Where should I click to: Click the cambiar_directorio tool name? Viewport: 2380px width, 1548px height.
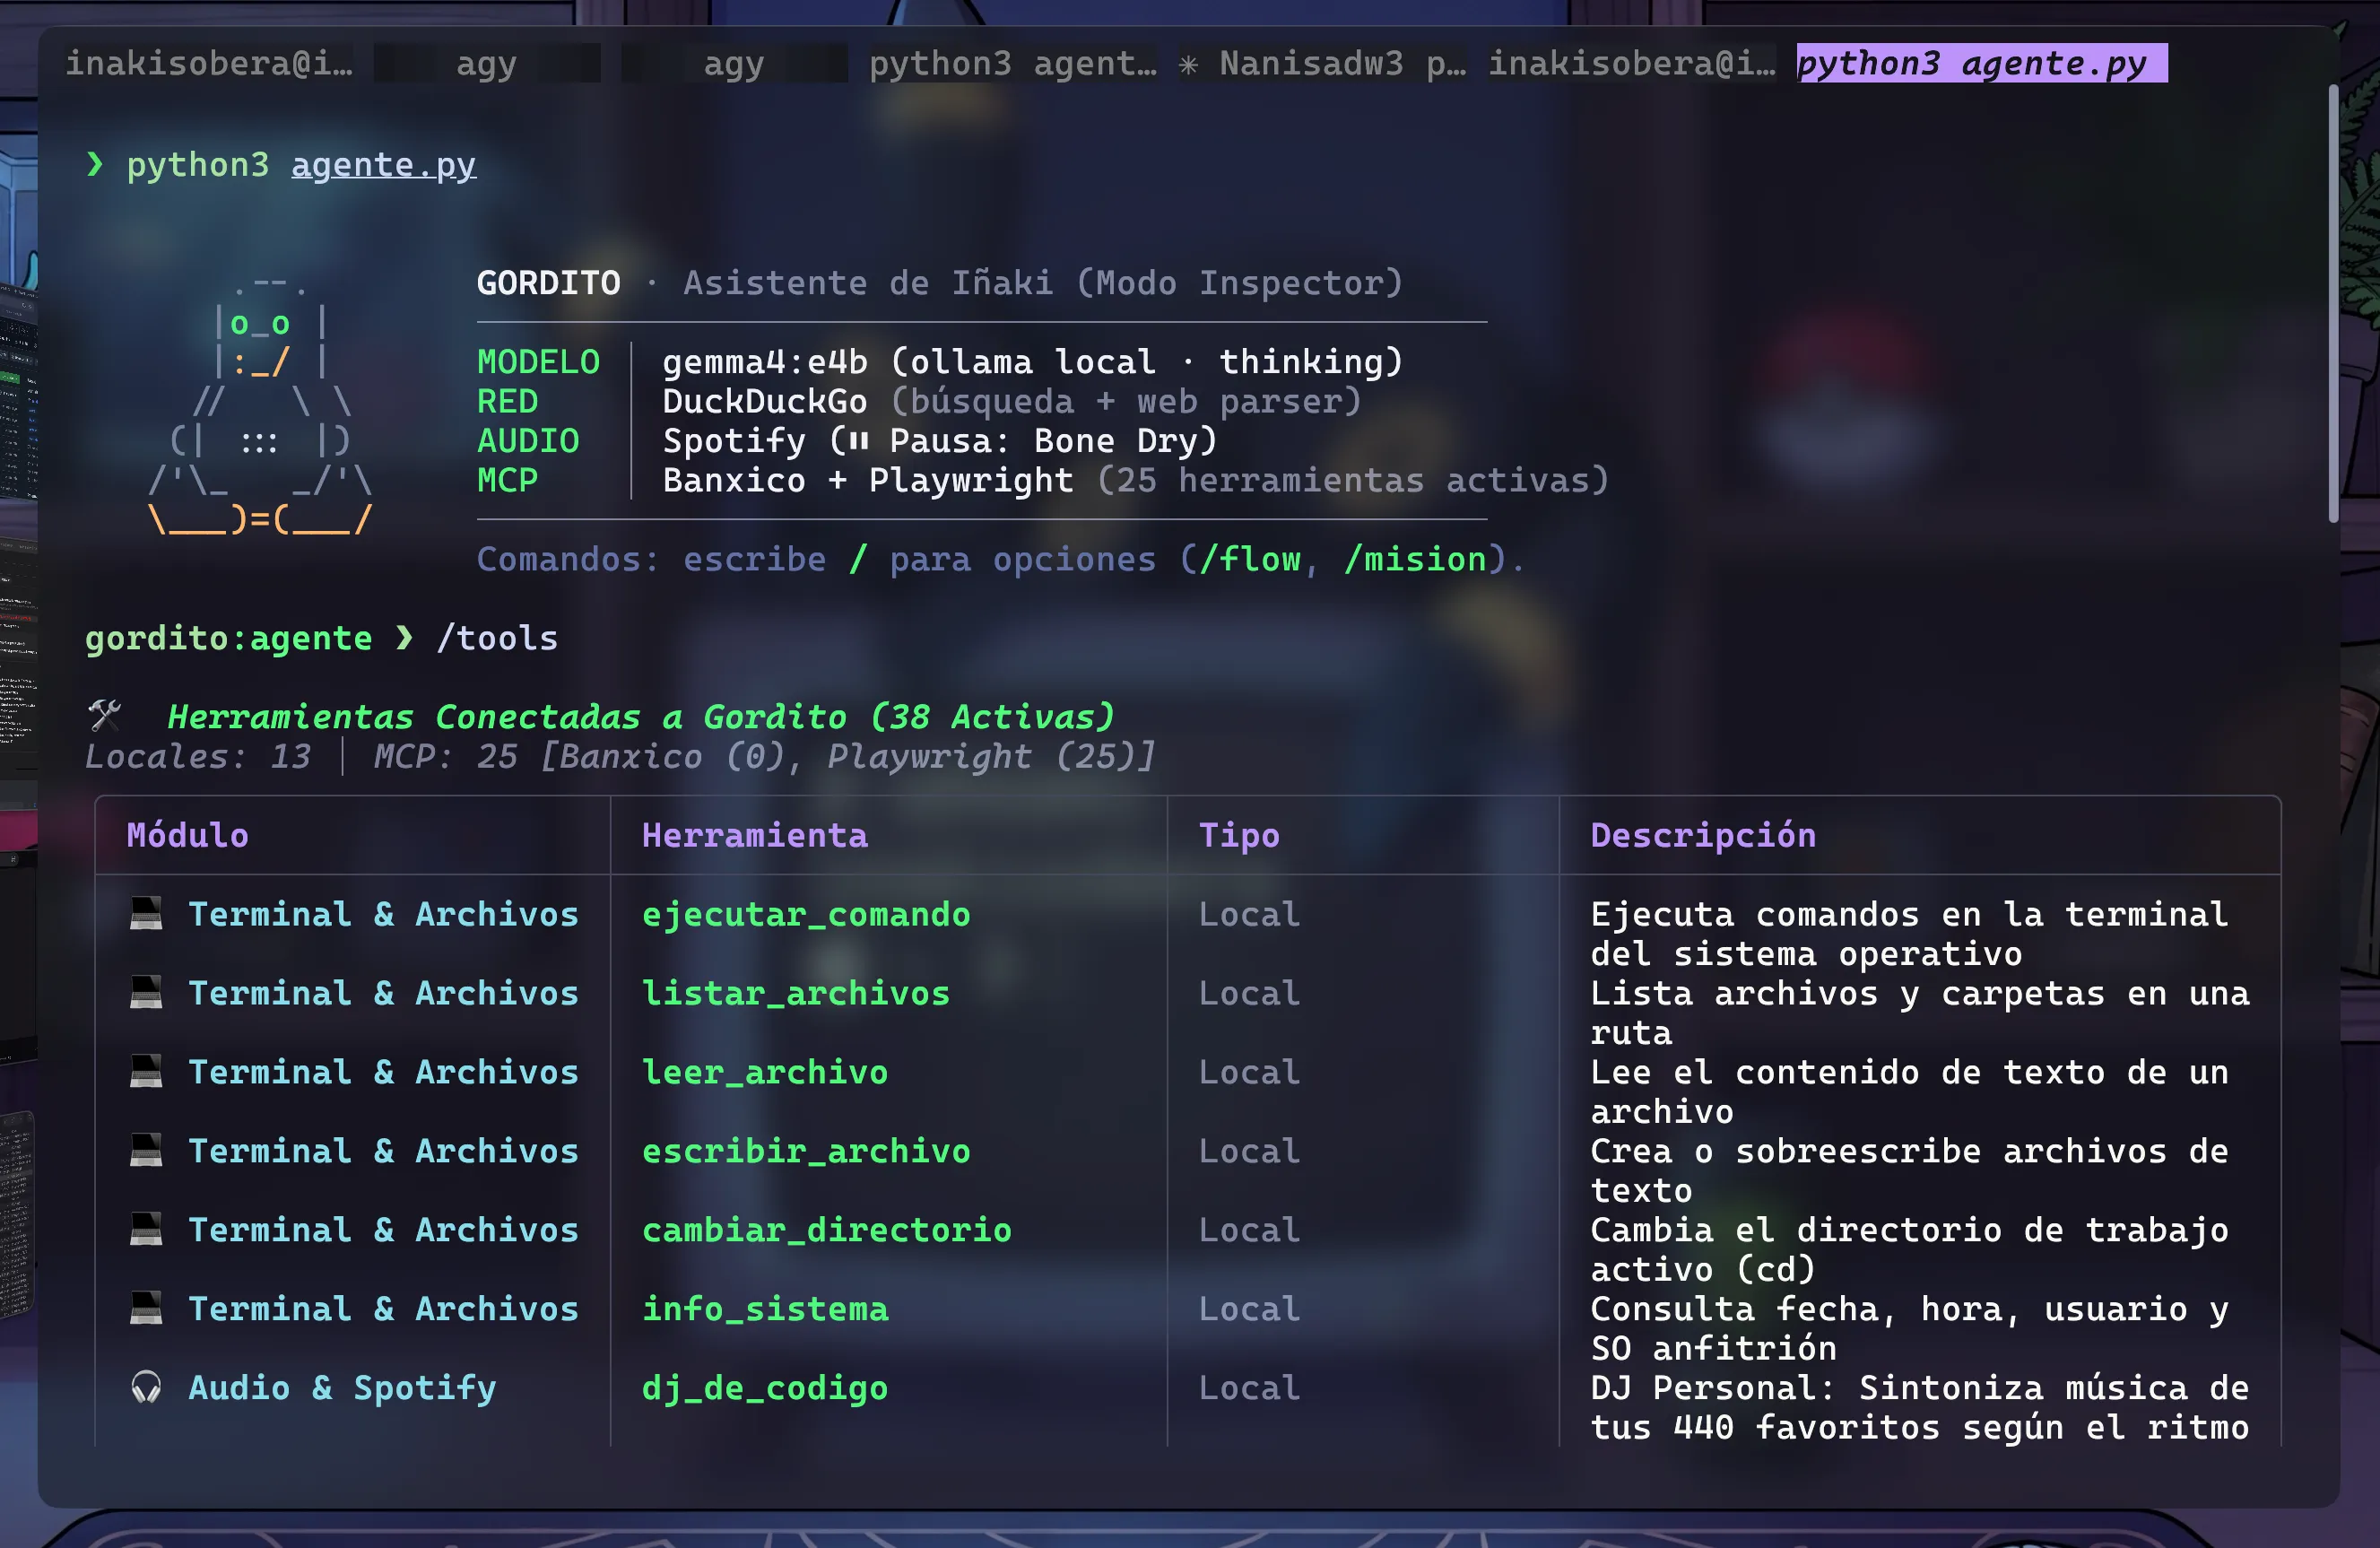(x=827, y=1230)
